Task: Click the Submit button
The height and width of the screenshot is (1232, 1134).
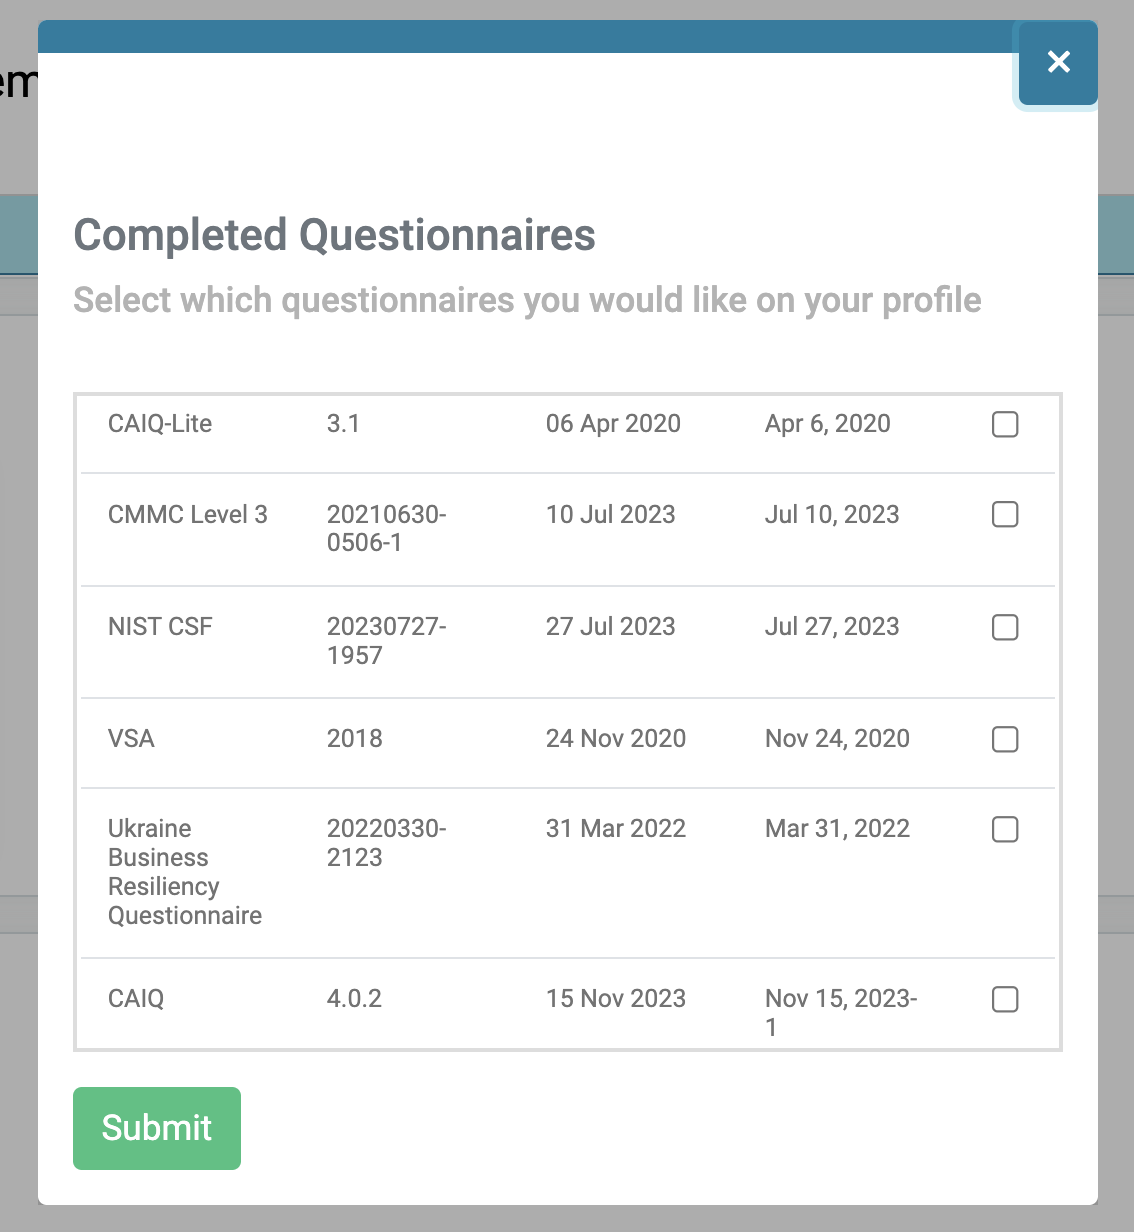Action: coord(156,1128)
